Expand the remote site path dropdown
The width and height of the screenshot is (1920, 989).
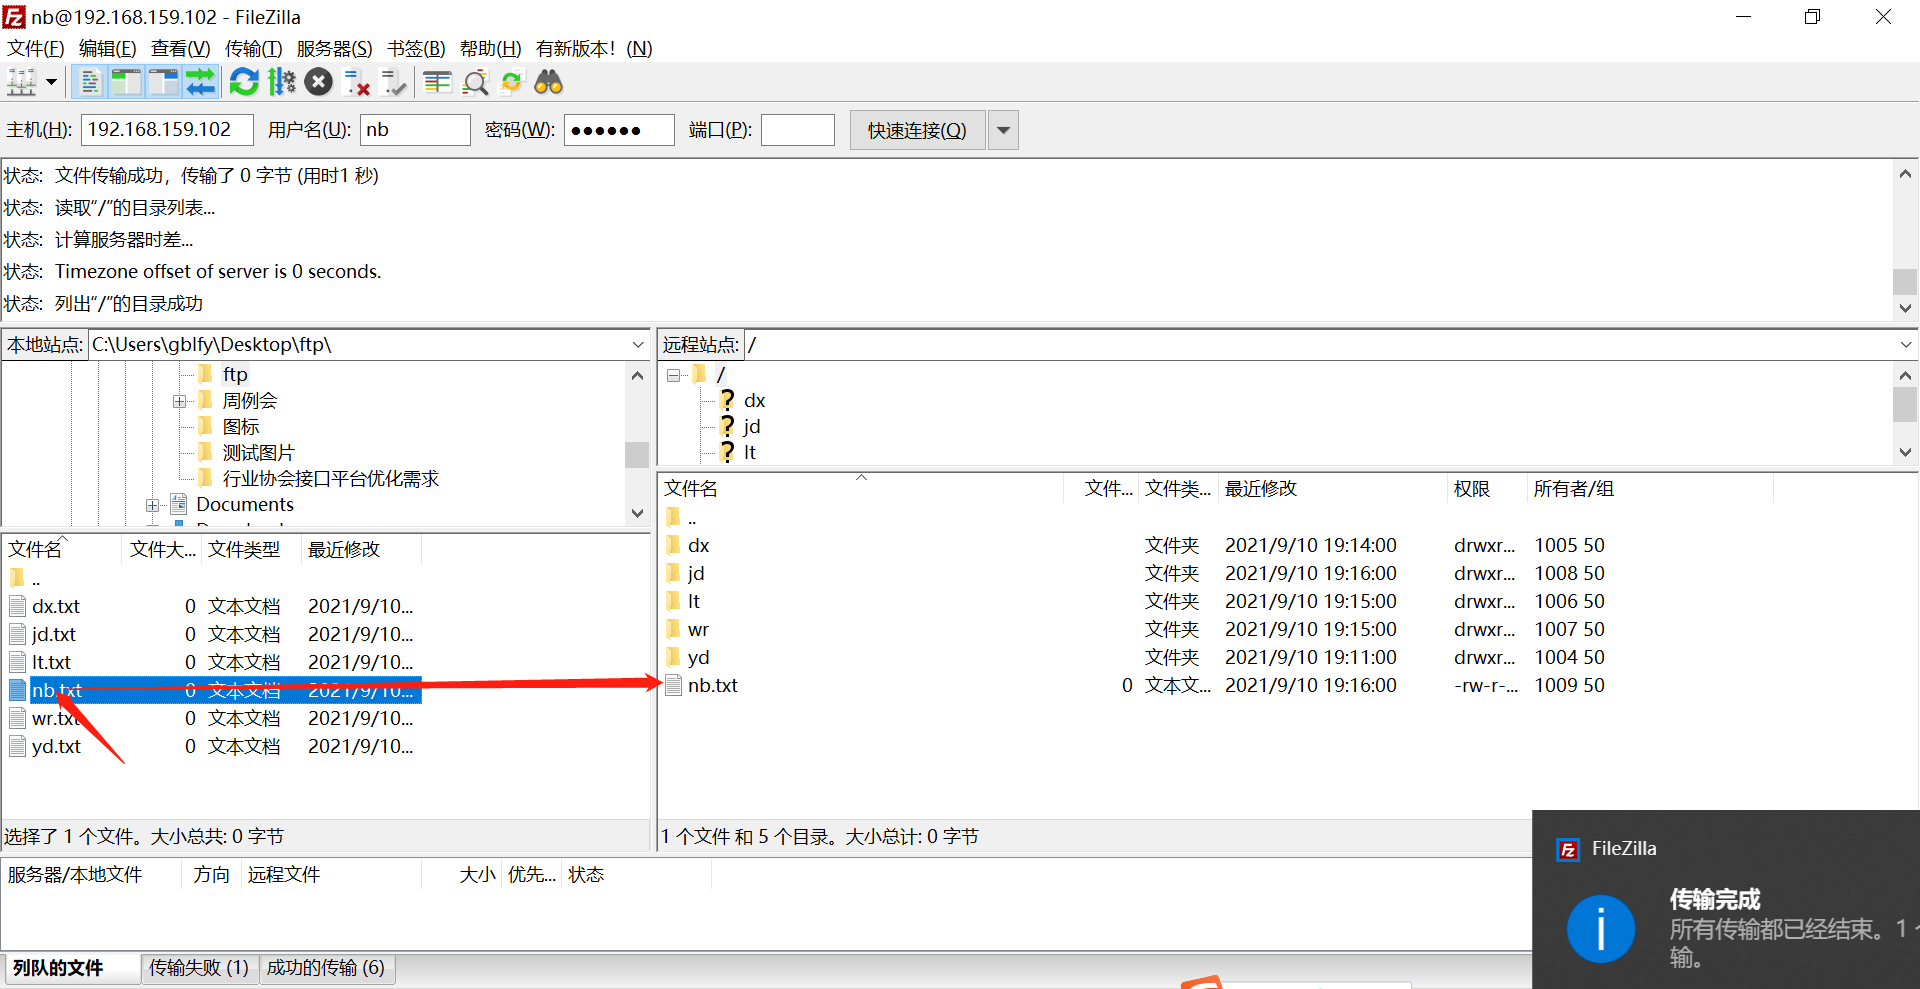point(1905,345)
